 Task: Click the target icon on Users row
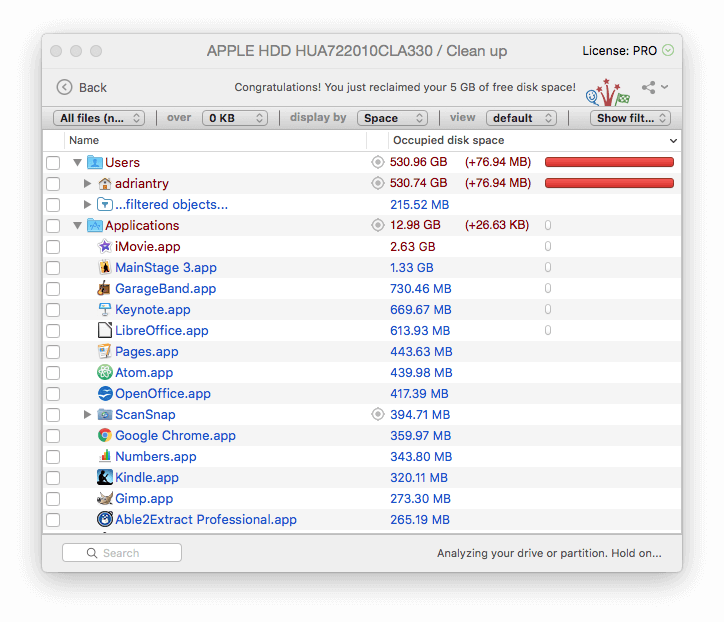[378, 162]
